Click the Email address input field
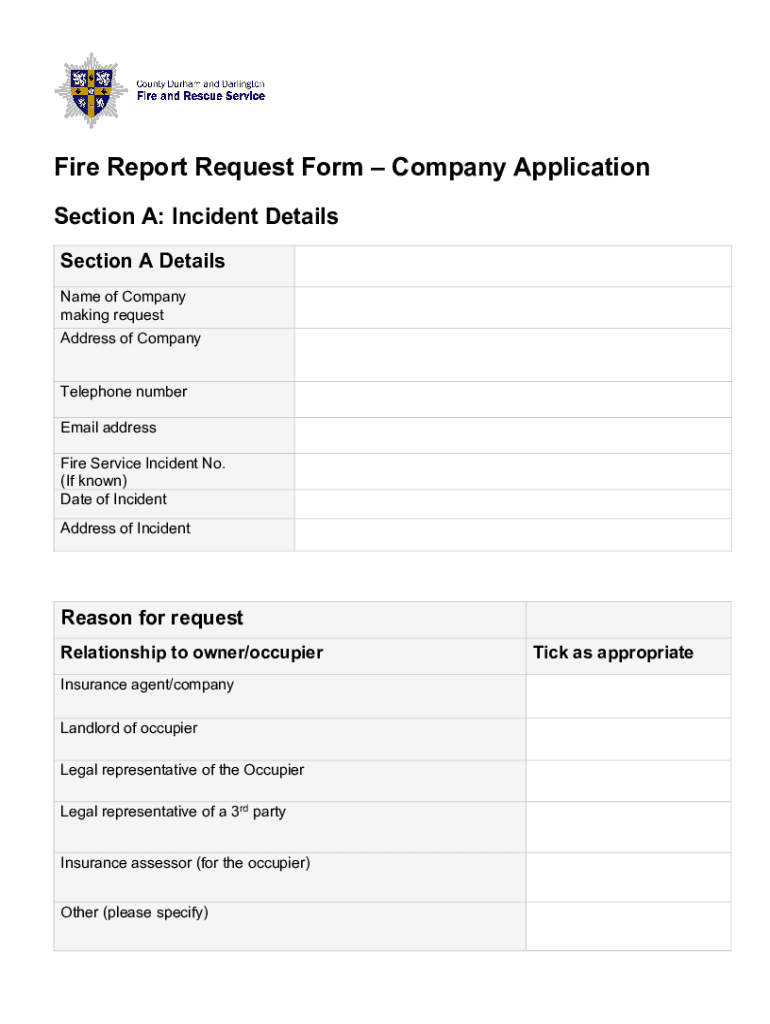This screenshot has width=770, height=1024. point(512,435)
